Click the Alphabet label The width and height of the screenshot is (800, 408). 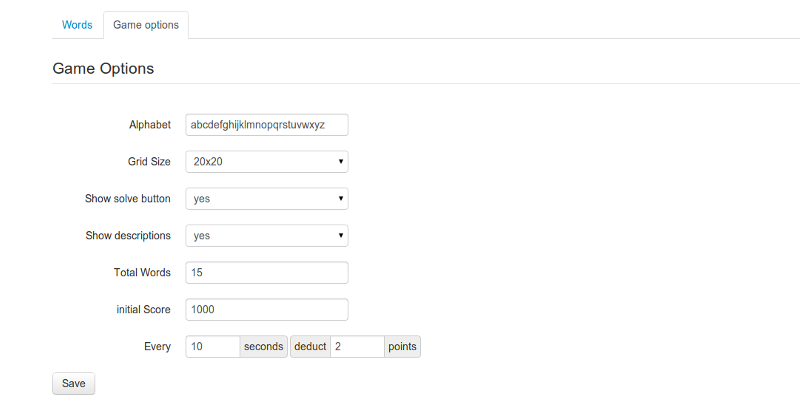(x=150, y=125)
